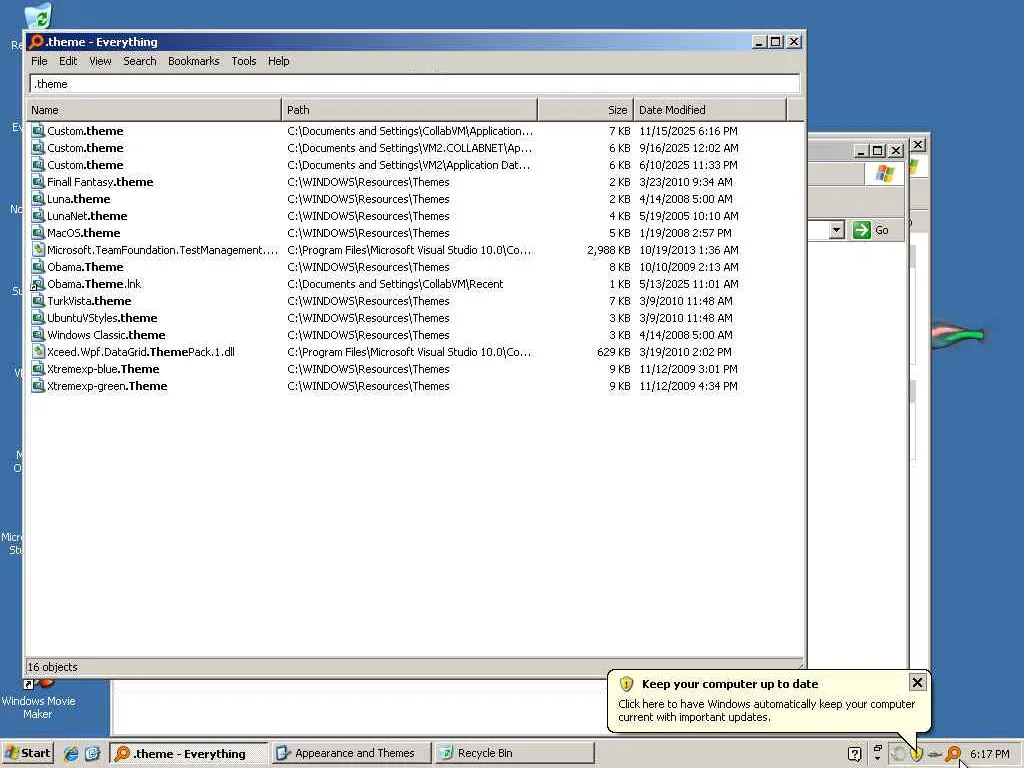Click the .theme - Everything taskbar button
The width and height of the screenshot is (1024, 768).
[188, 753]
